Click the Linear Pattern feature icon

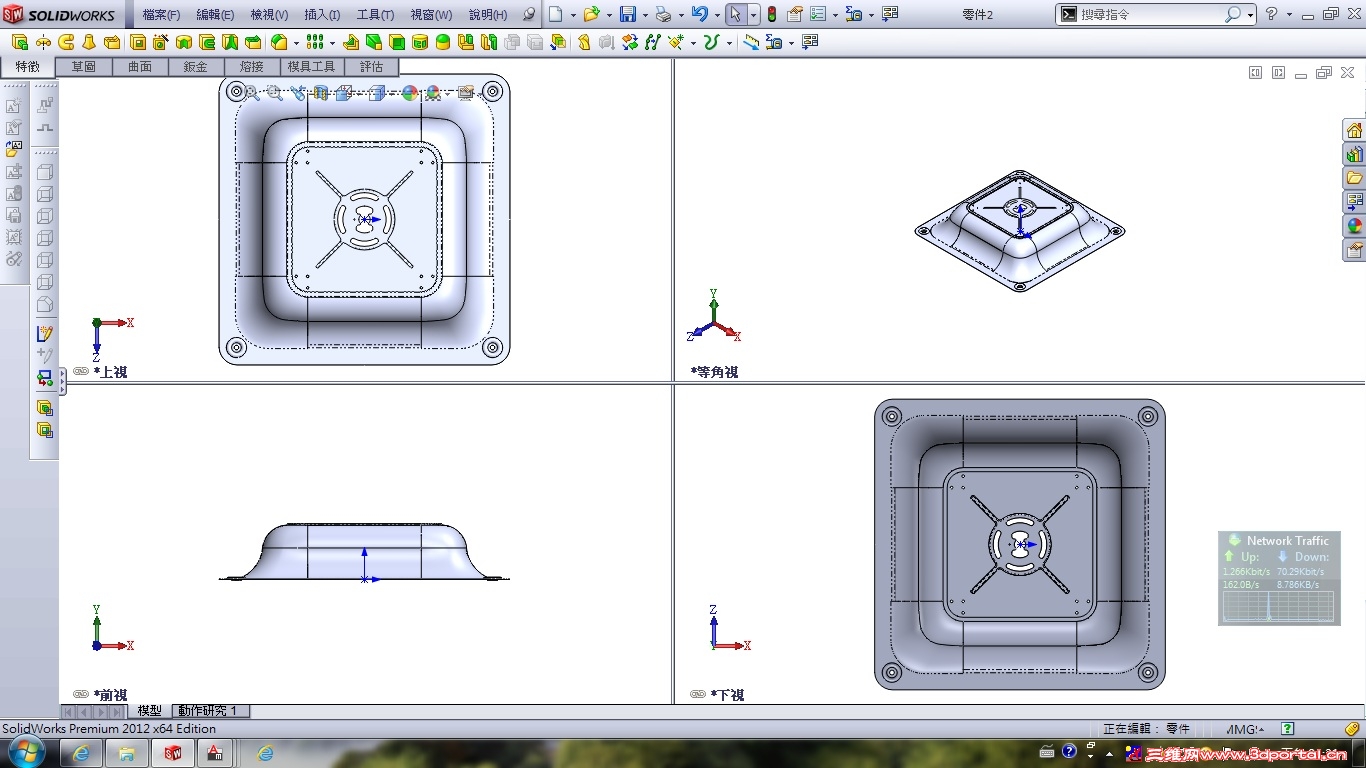(315, 42)
